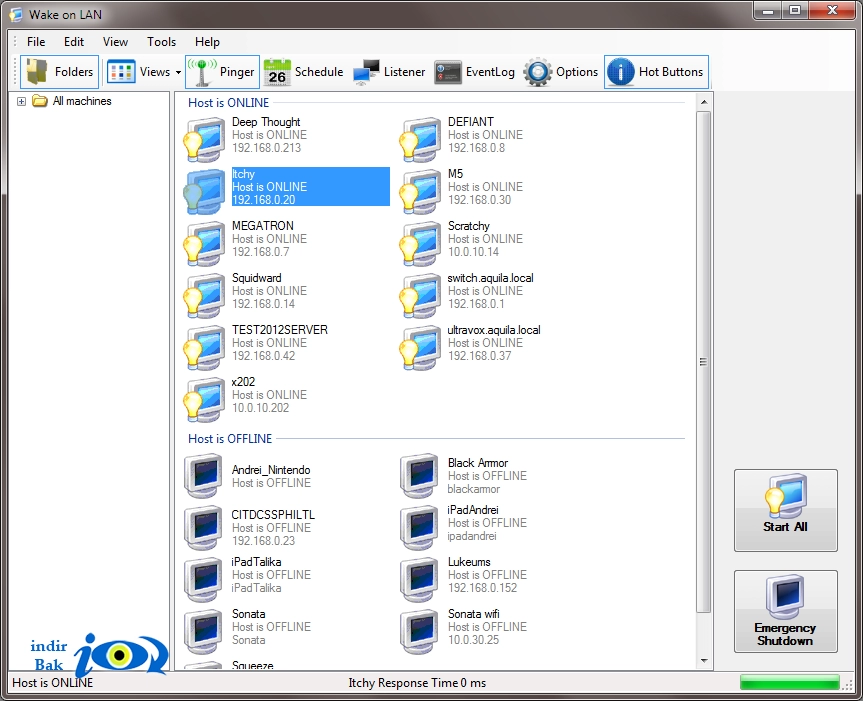Expand the All machines tree node
Screen dimensions: 863x701
click(21, 101)
